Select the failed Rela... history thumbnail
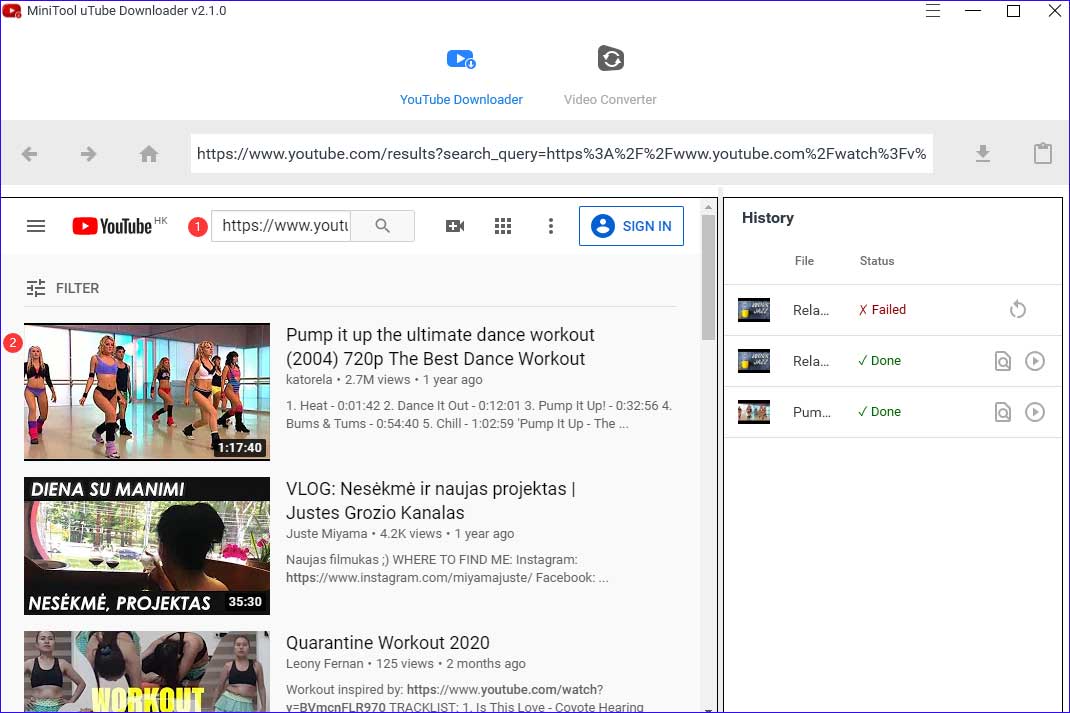 point(754,310)
